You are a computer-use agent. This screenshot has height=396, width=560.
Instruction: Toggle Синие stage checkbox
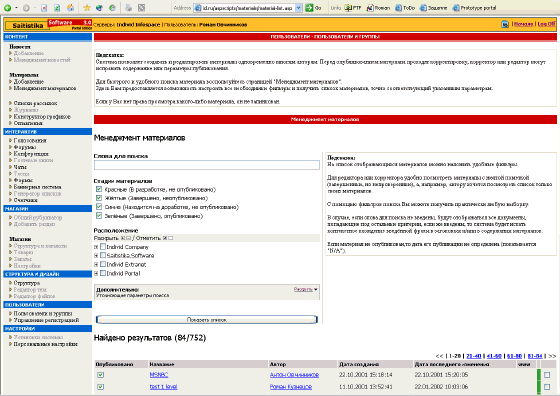(x=99, y=207)
